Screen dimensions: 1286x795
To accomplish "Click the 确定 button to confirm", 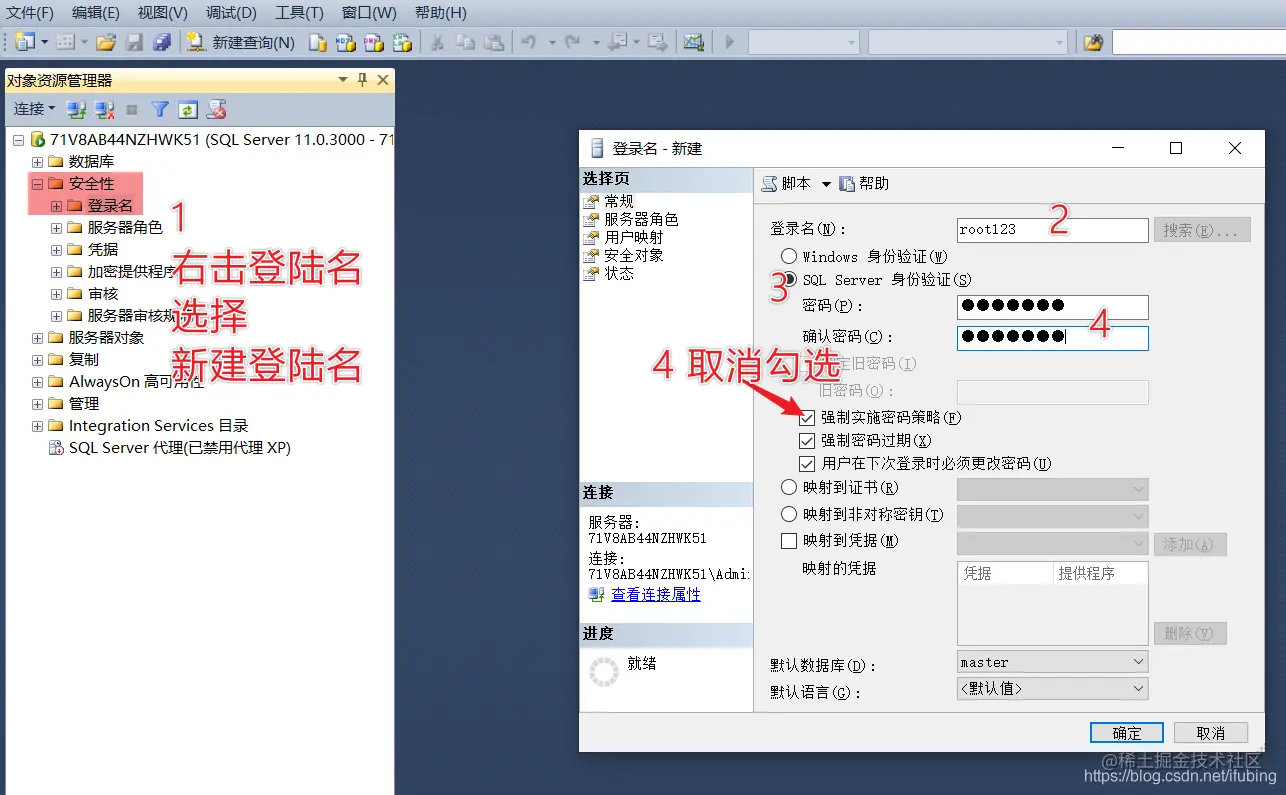I will click(1126, 732).
